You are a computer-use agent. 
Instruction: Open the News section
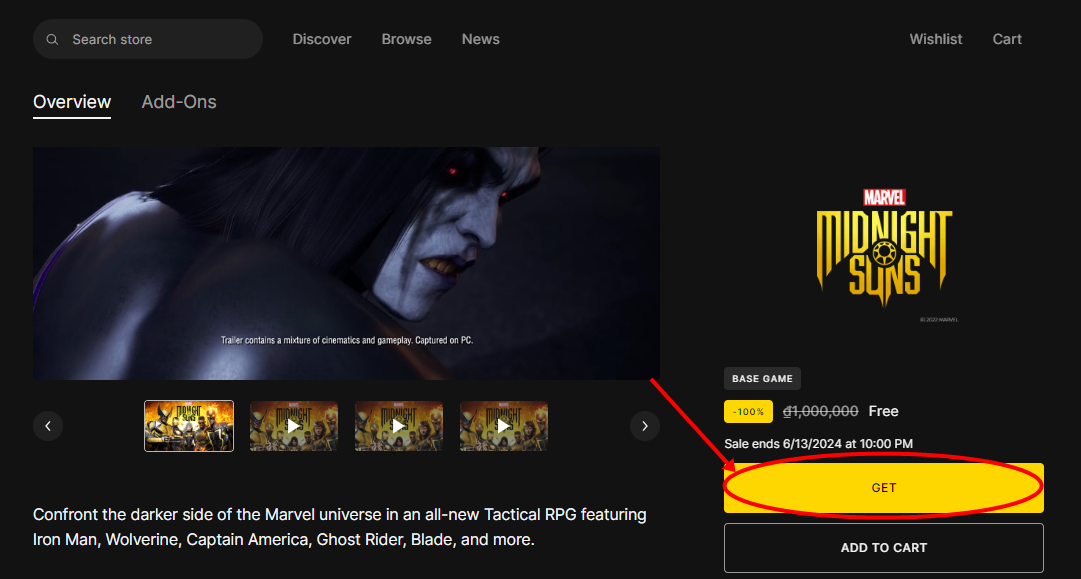coord(480,39)
